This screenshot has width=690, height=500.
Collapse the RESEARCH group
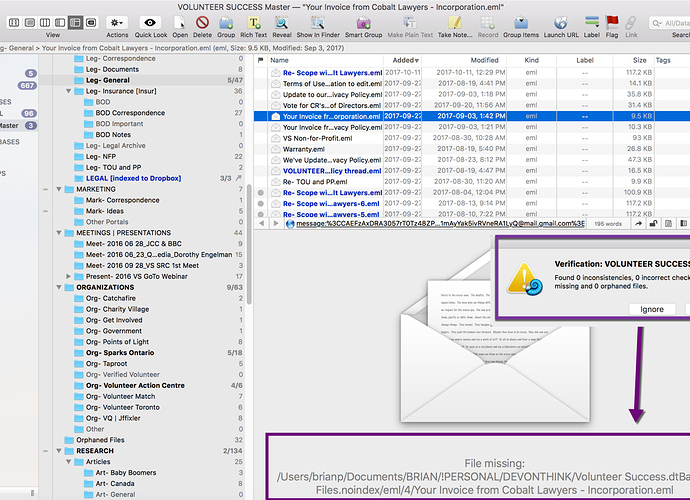[x=59, y=451]
